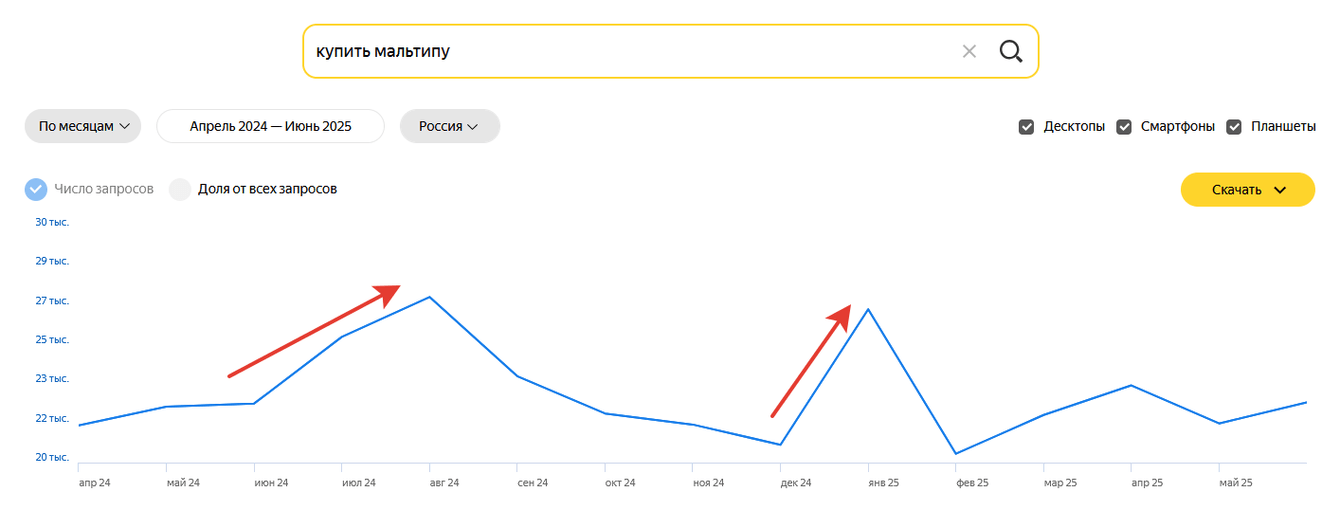Click the 'апр 24' axis label
This screenshot has width=1340, height=510.
tap(95, 483)
